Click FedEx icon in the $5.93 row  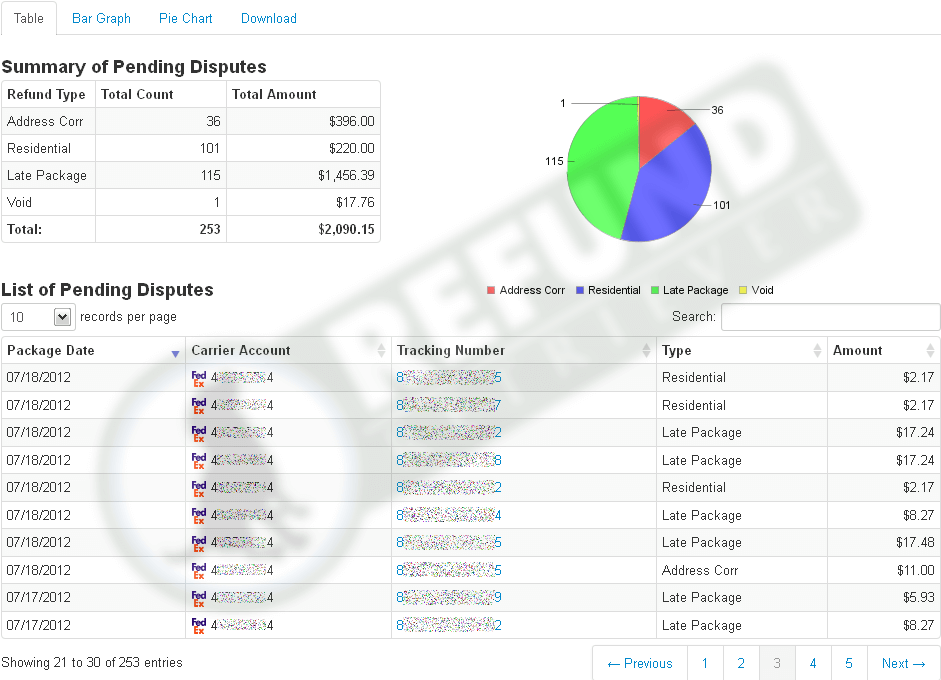pyautogui.click(x=199, y=598)
